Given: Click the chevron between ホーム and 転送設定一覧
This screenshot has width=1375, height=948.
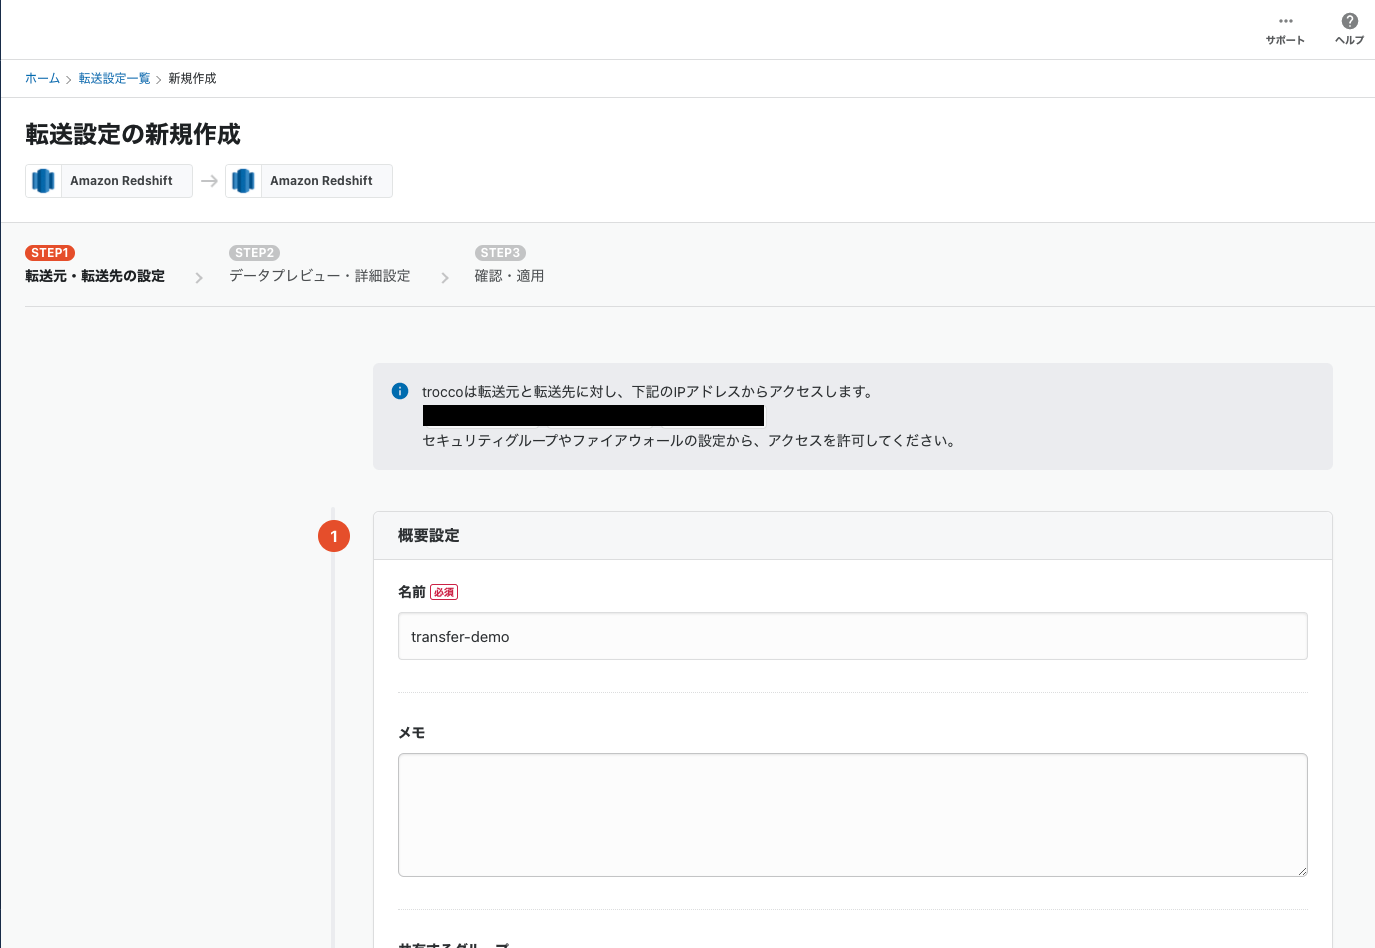Looking at the screenshot, I should click(67, 78).
